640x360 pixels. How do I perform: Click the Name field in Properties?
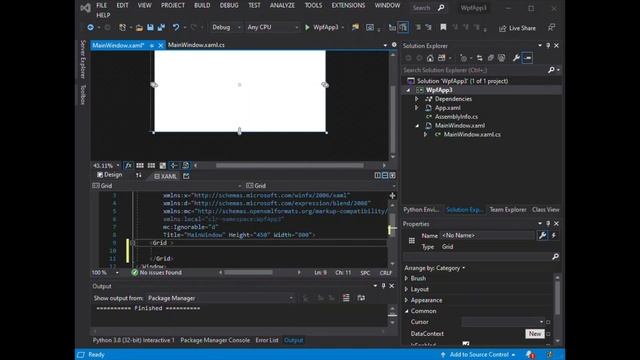point(487,236)
